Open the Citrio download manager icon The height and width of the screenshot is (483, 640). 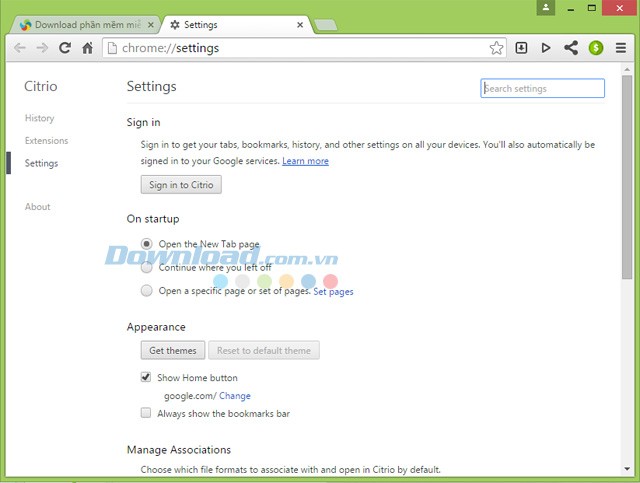pos(521,47)
